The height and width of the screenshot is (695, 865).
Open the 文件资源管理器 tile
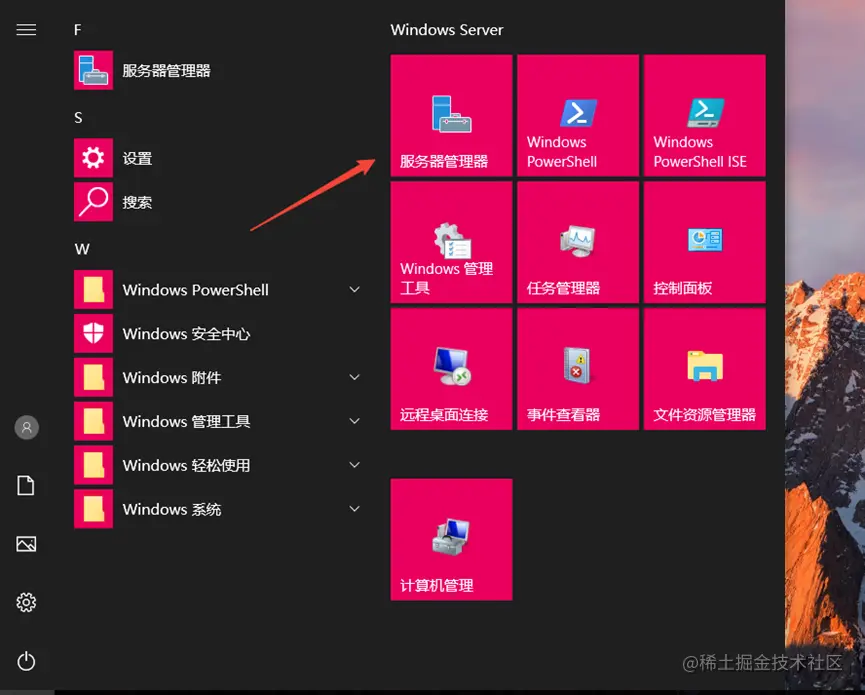click(704, 369)
